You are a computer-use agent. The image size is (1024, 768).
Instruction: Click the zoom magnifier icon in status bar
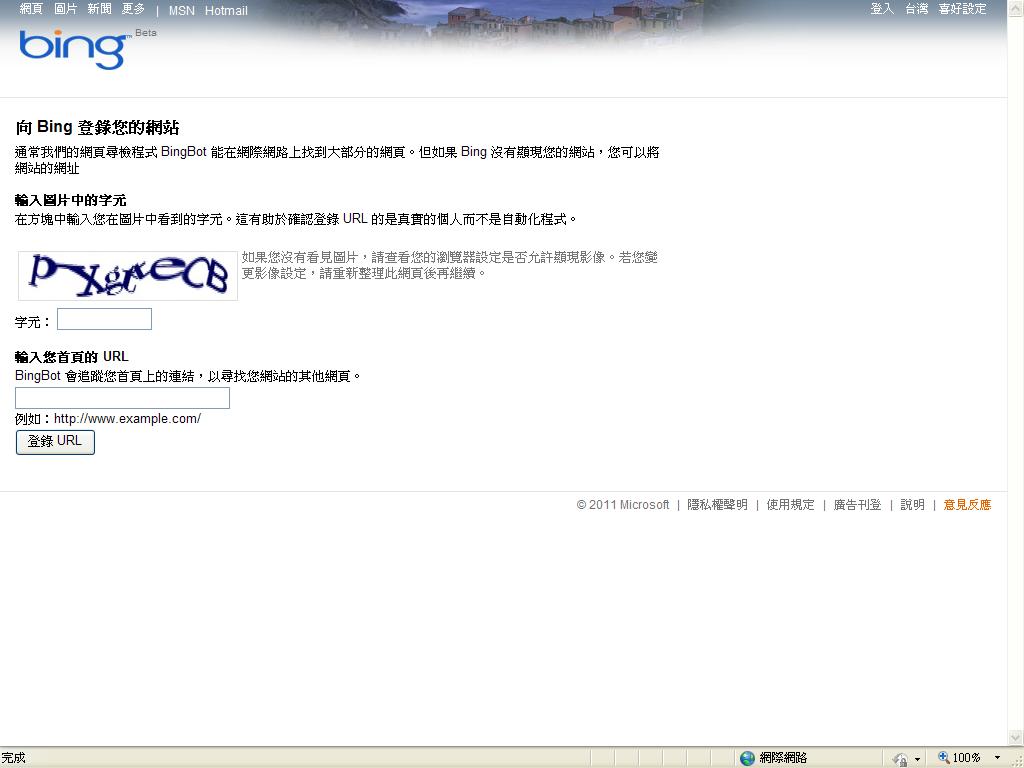943,758
